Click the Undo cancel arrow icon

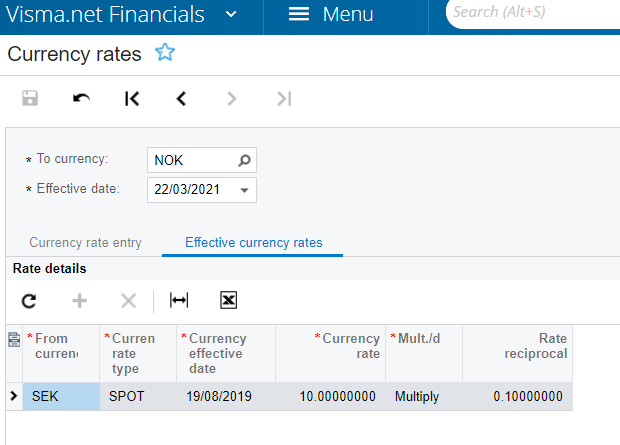81,98
